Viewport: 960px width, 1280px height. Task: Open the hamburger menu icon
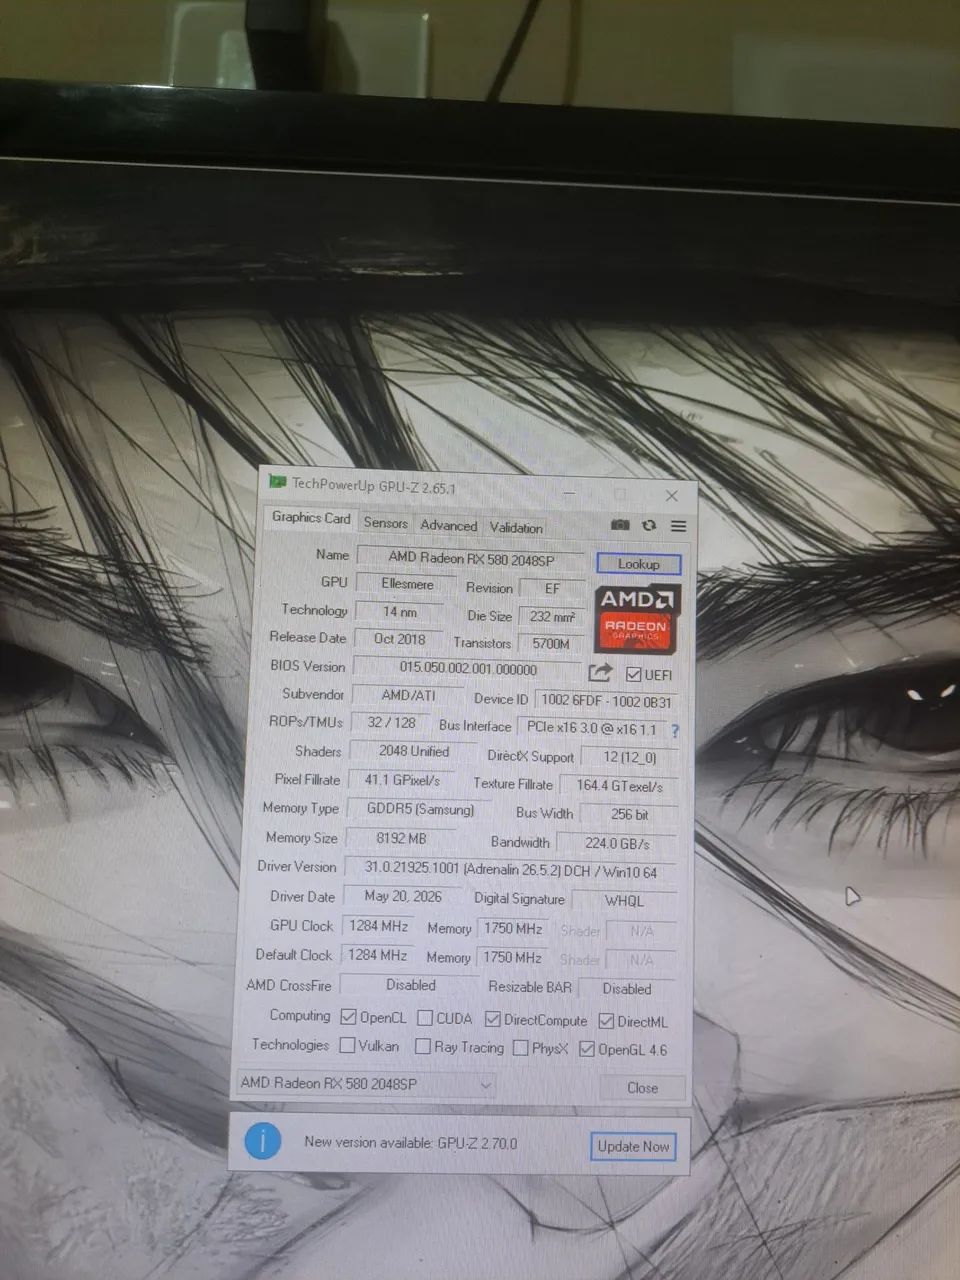(678, 526)
